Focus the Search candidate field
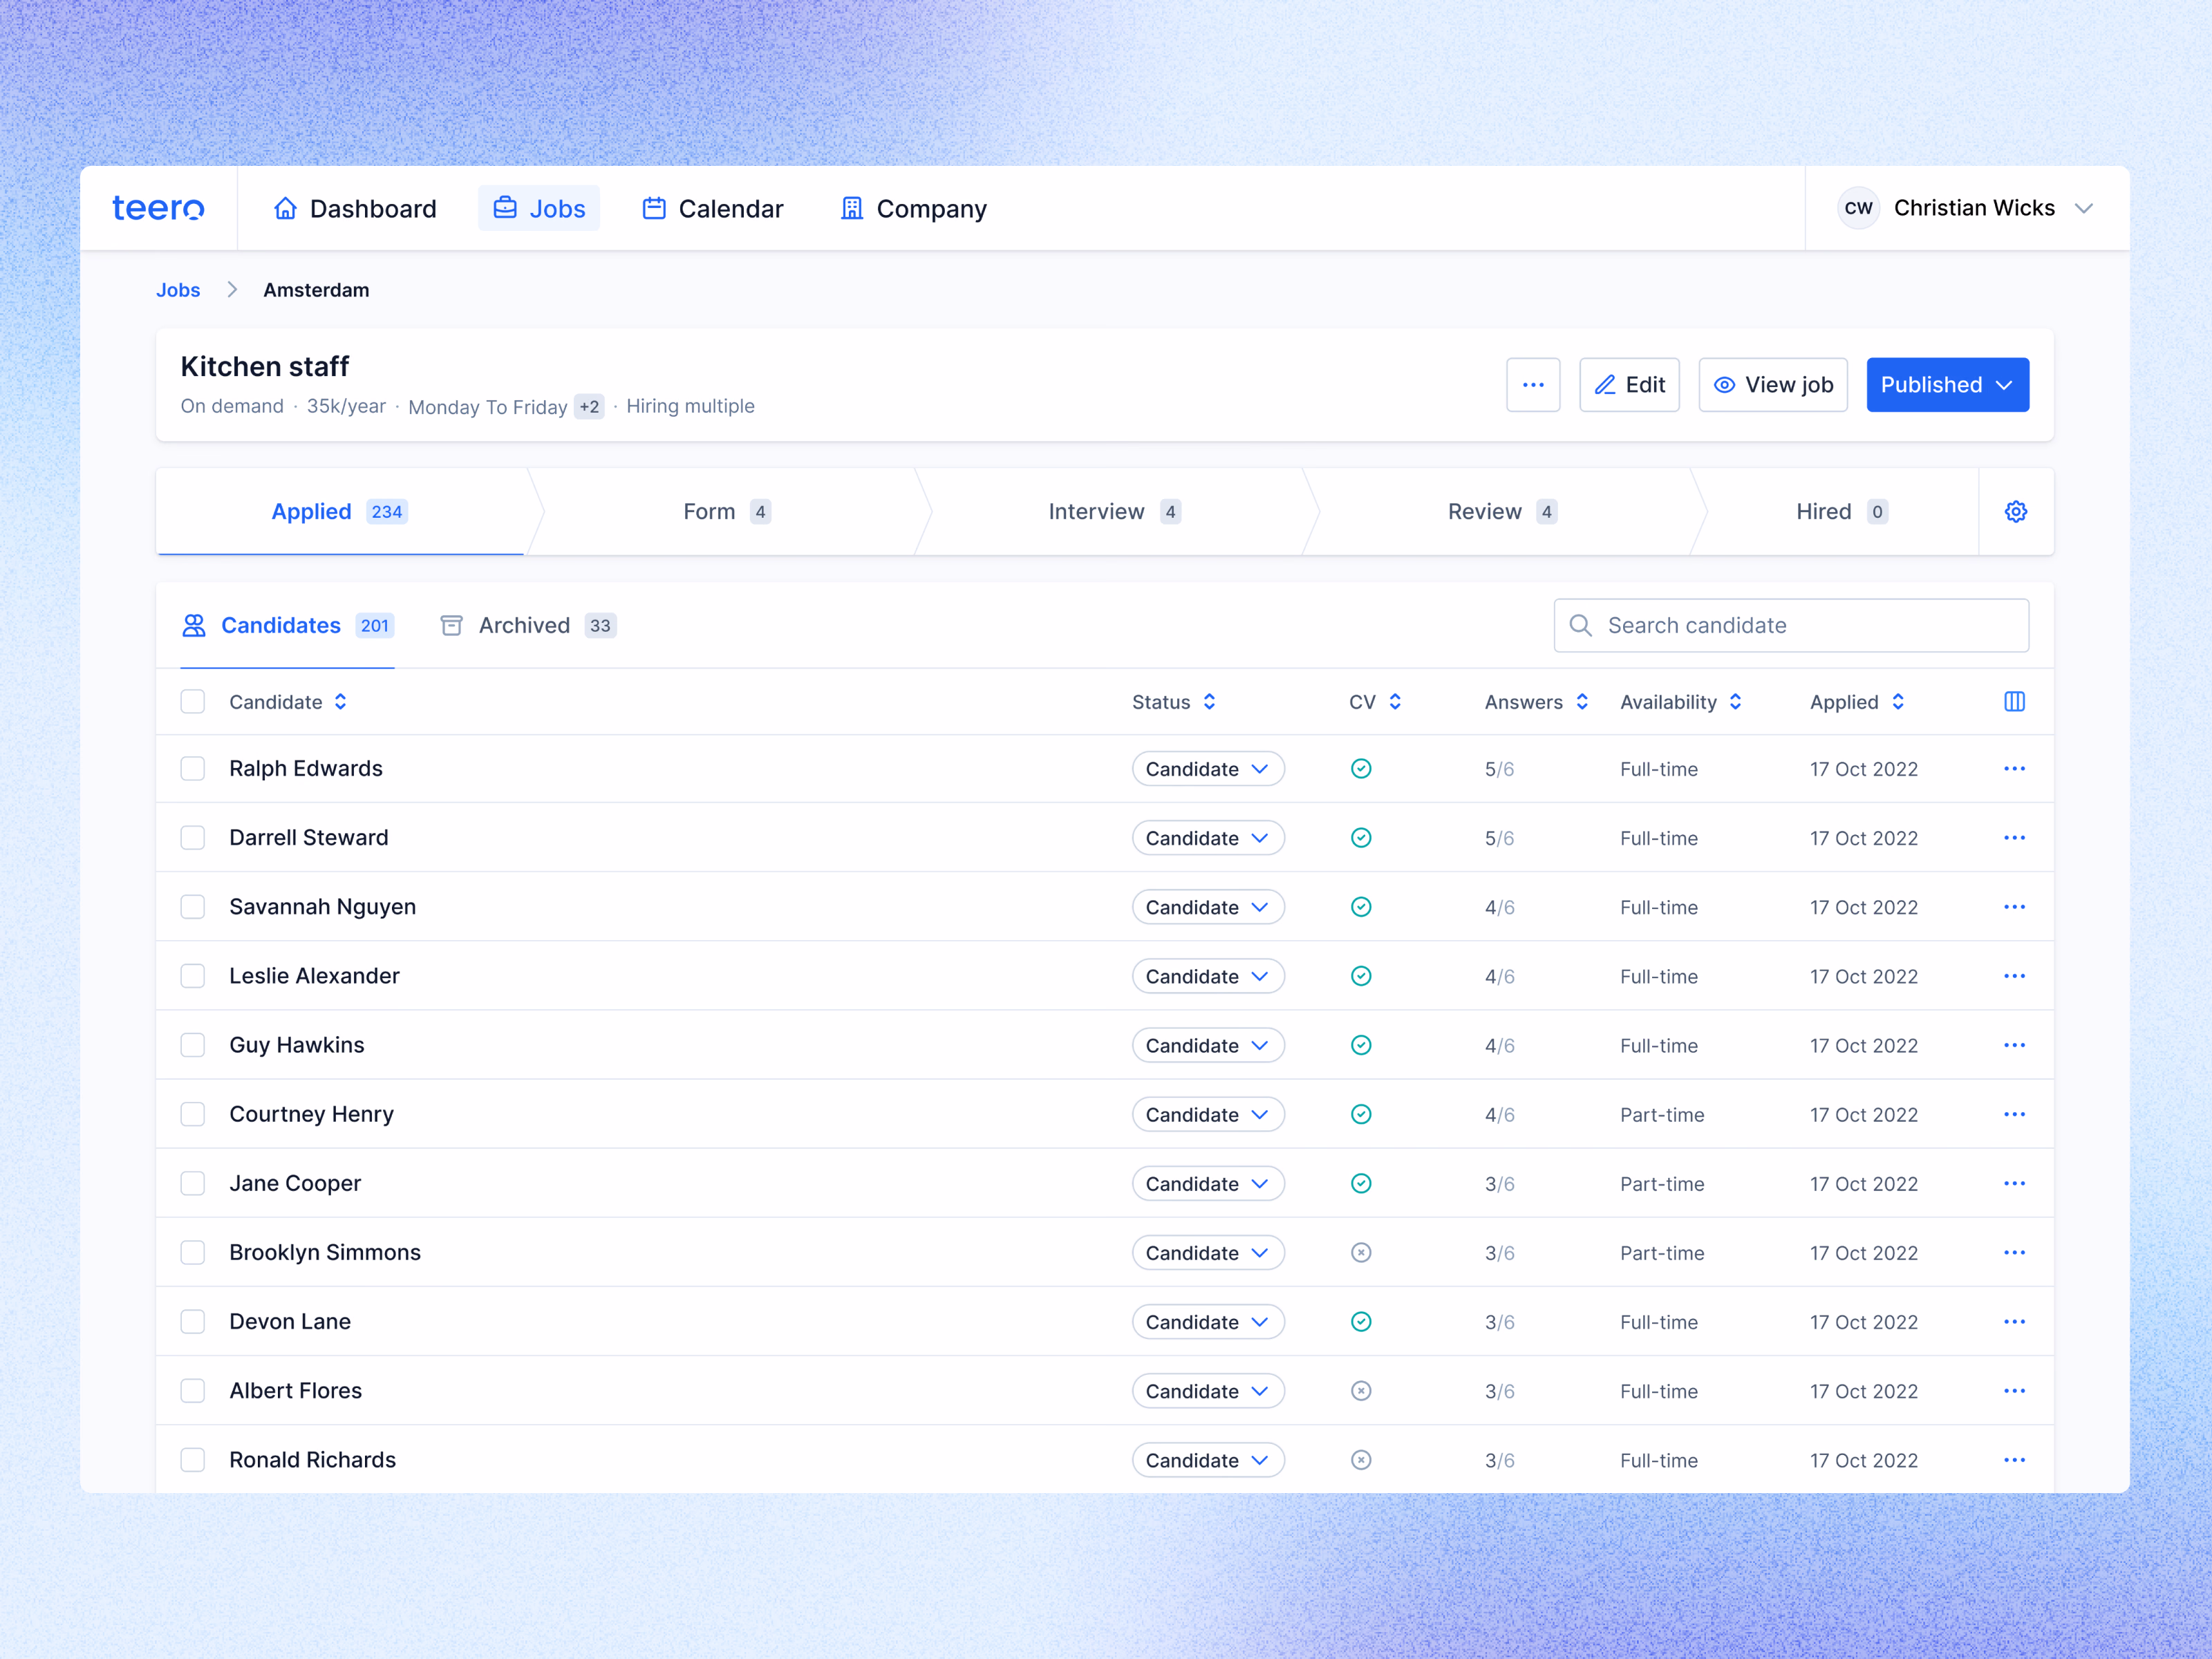The image size is (2212, 1659). coord(1790,625)
